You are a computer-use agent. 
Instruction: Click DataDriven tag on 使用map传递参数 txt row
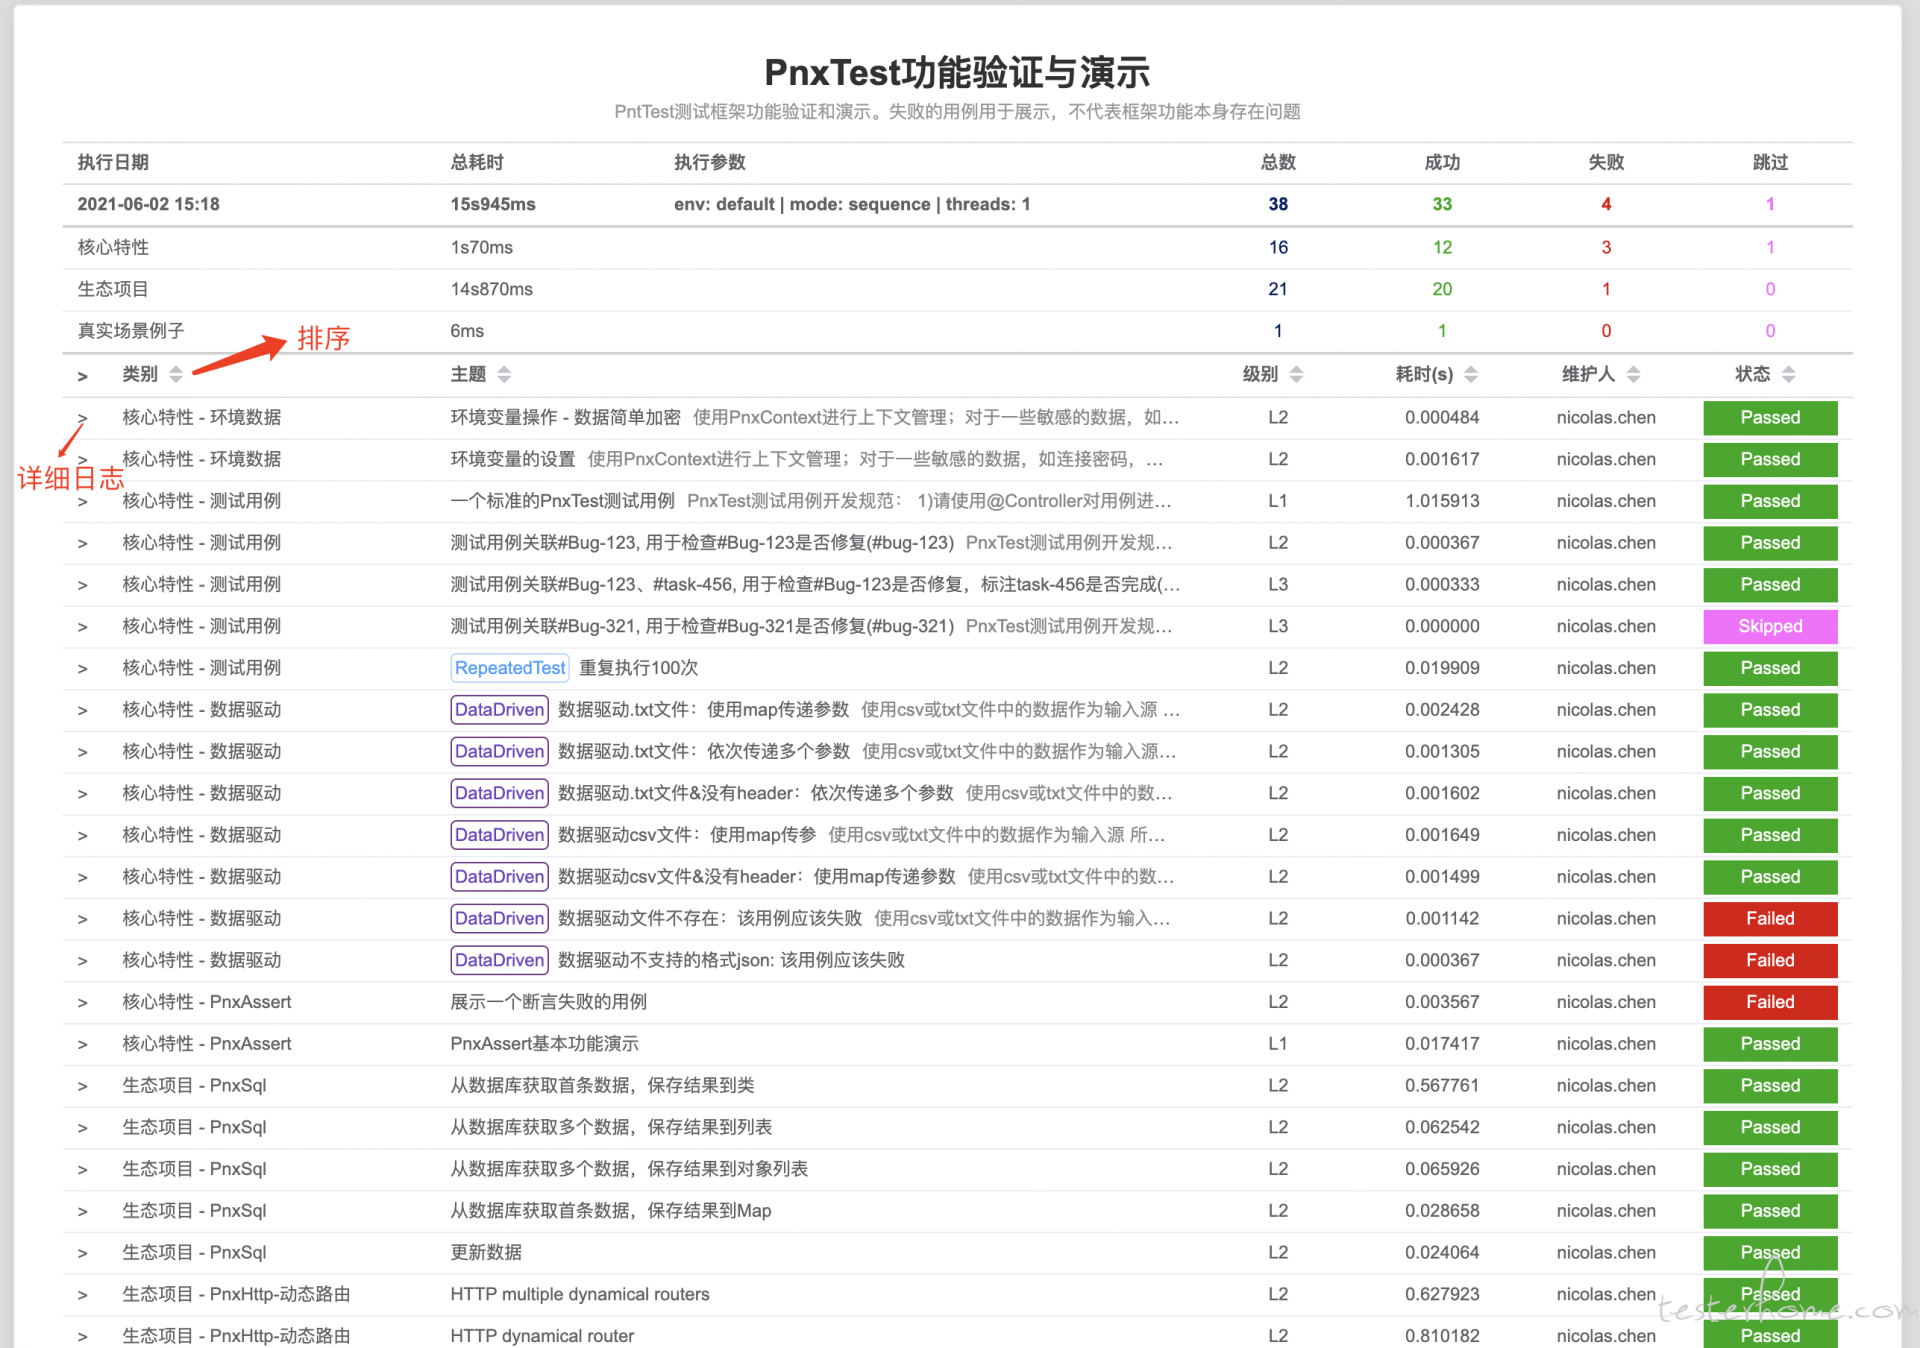coord(499,710)
